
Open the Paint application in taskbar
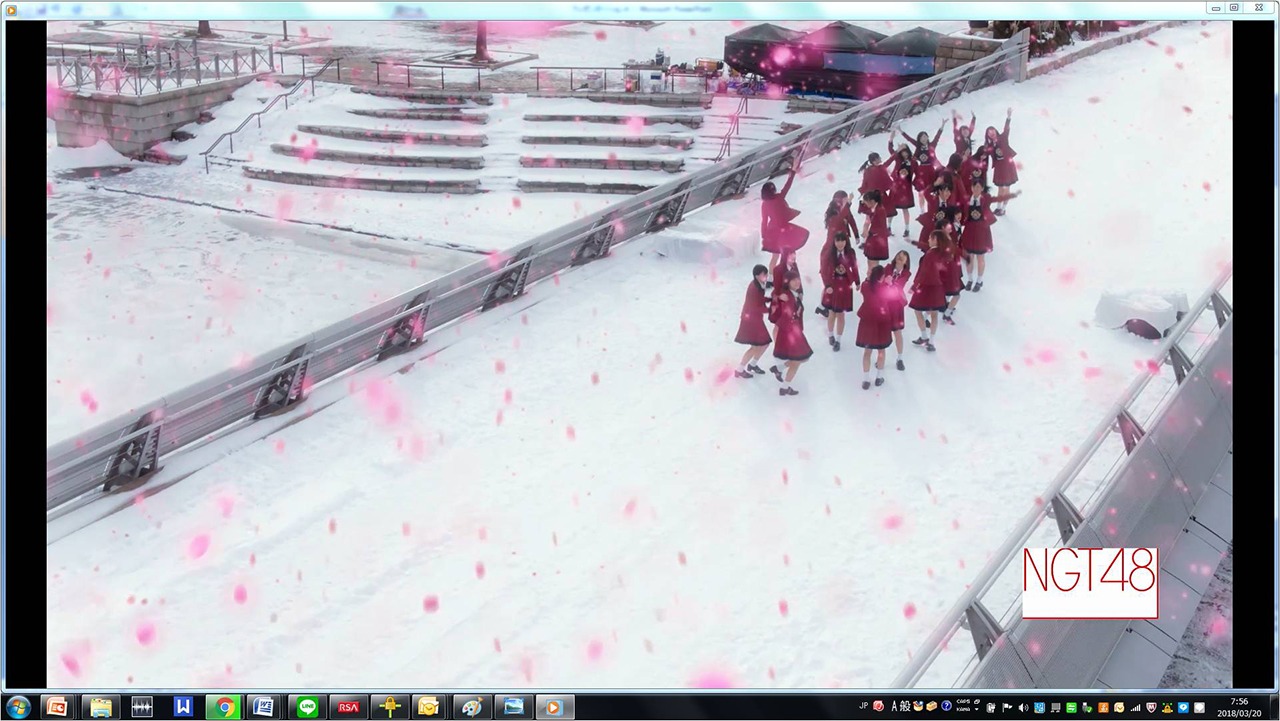pos(471,707)
